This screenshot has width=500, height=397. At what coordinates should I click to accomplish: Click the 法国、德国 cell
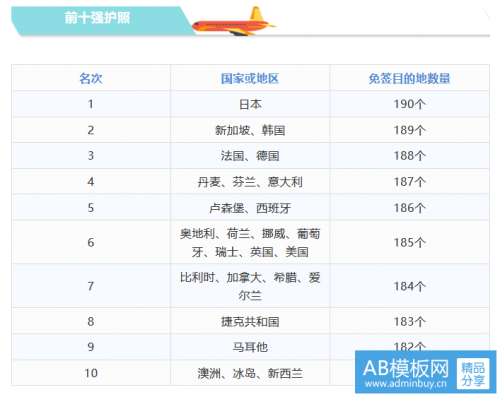coord(250,156)
